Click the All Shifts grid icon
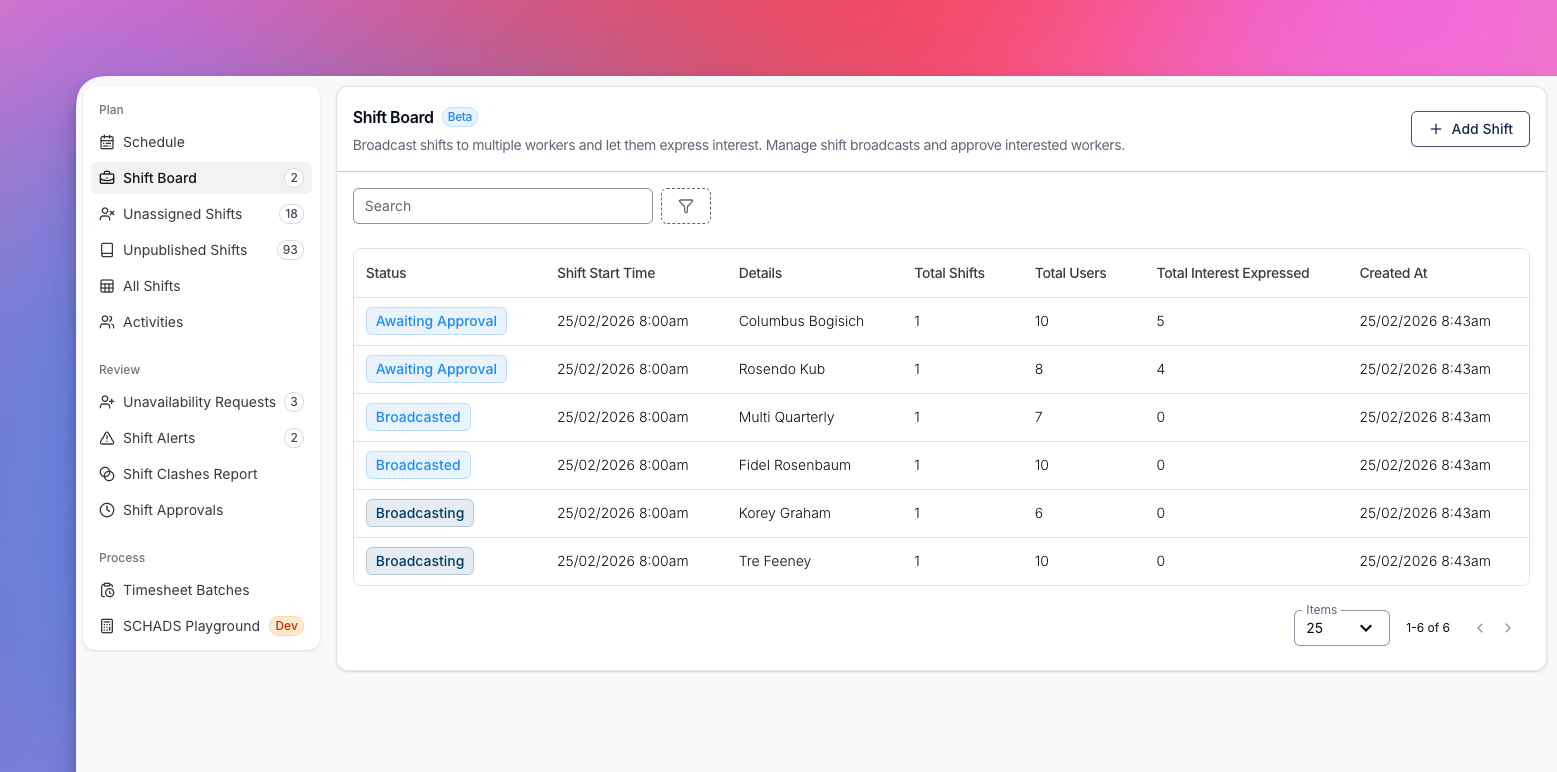This screenshot has width=1557, height=772. [107, 286]
